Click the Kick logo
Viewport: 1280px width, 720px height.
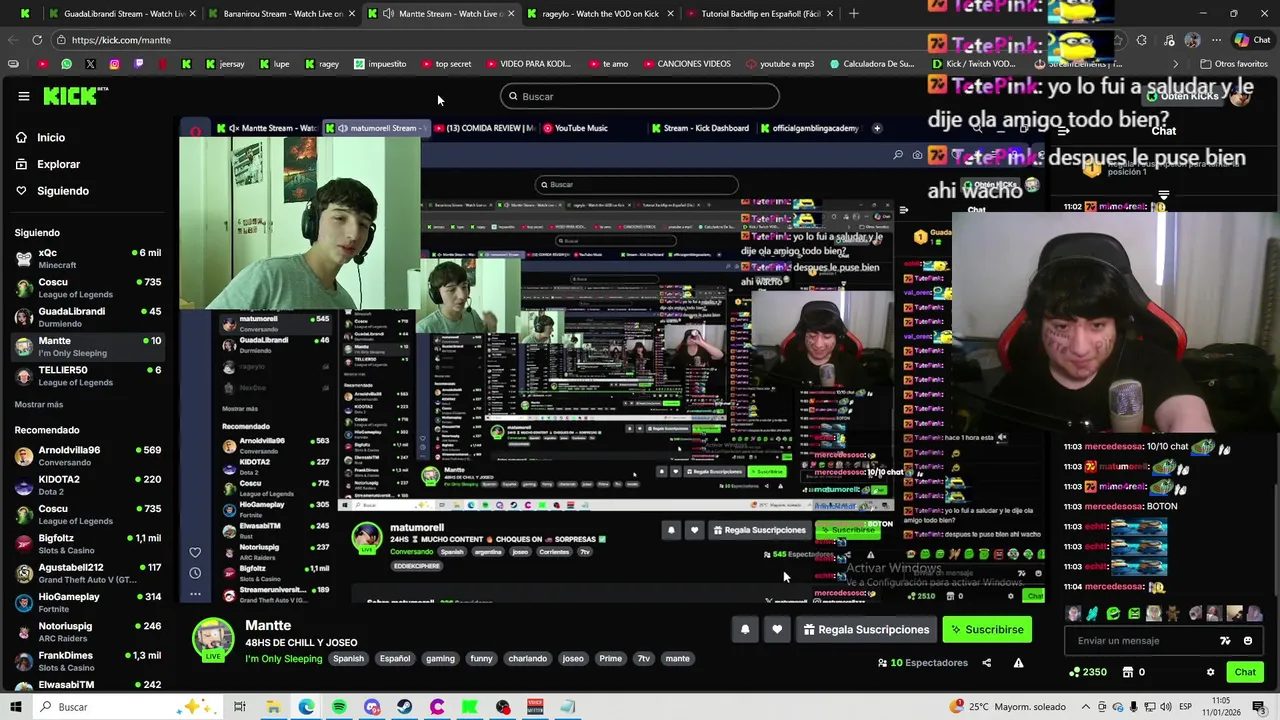pos(76,96)
